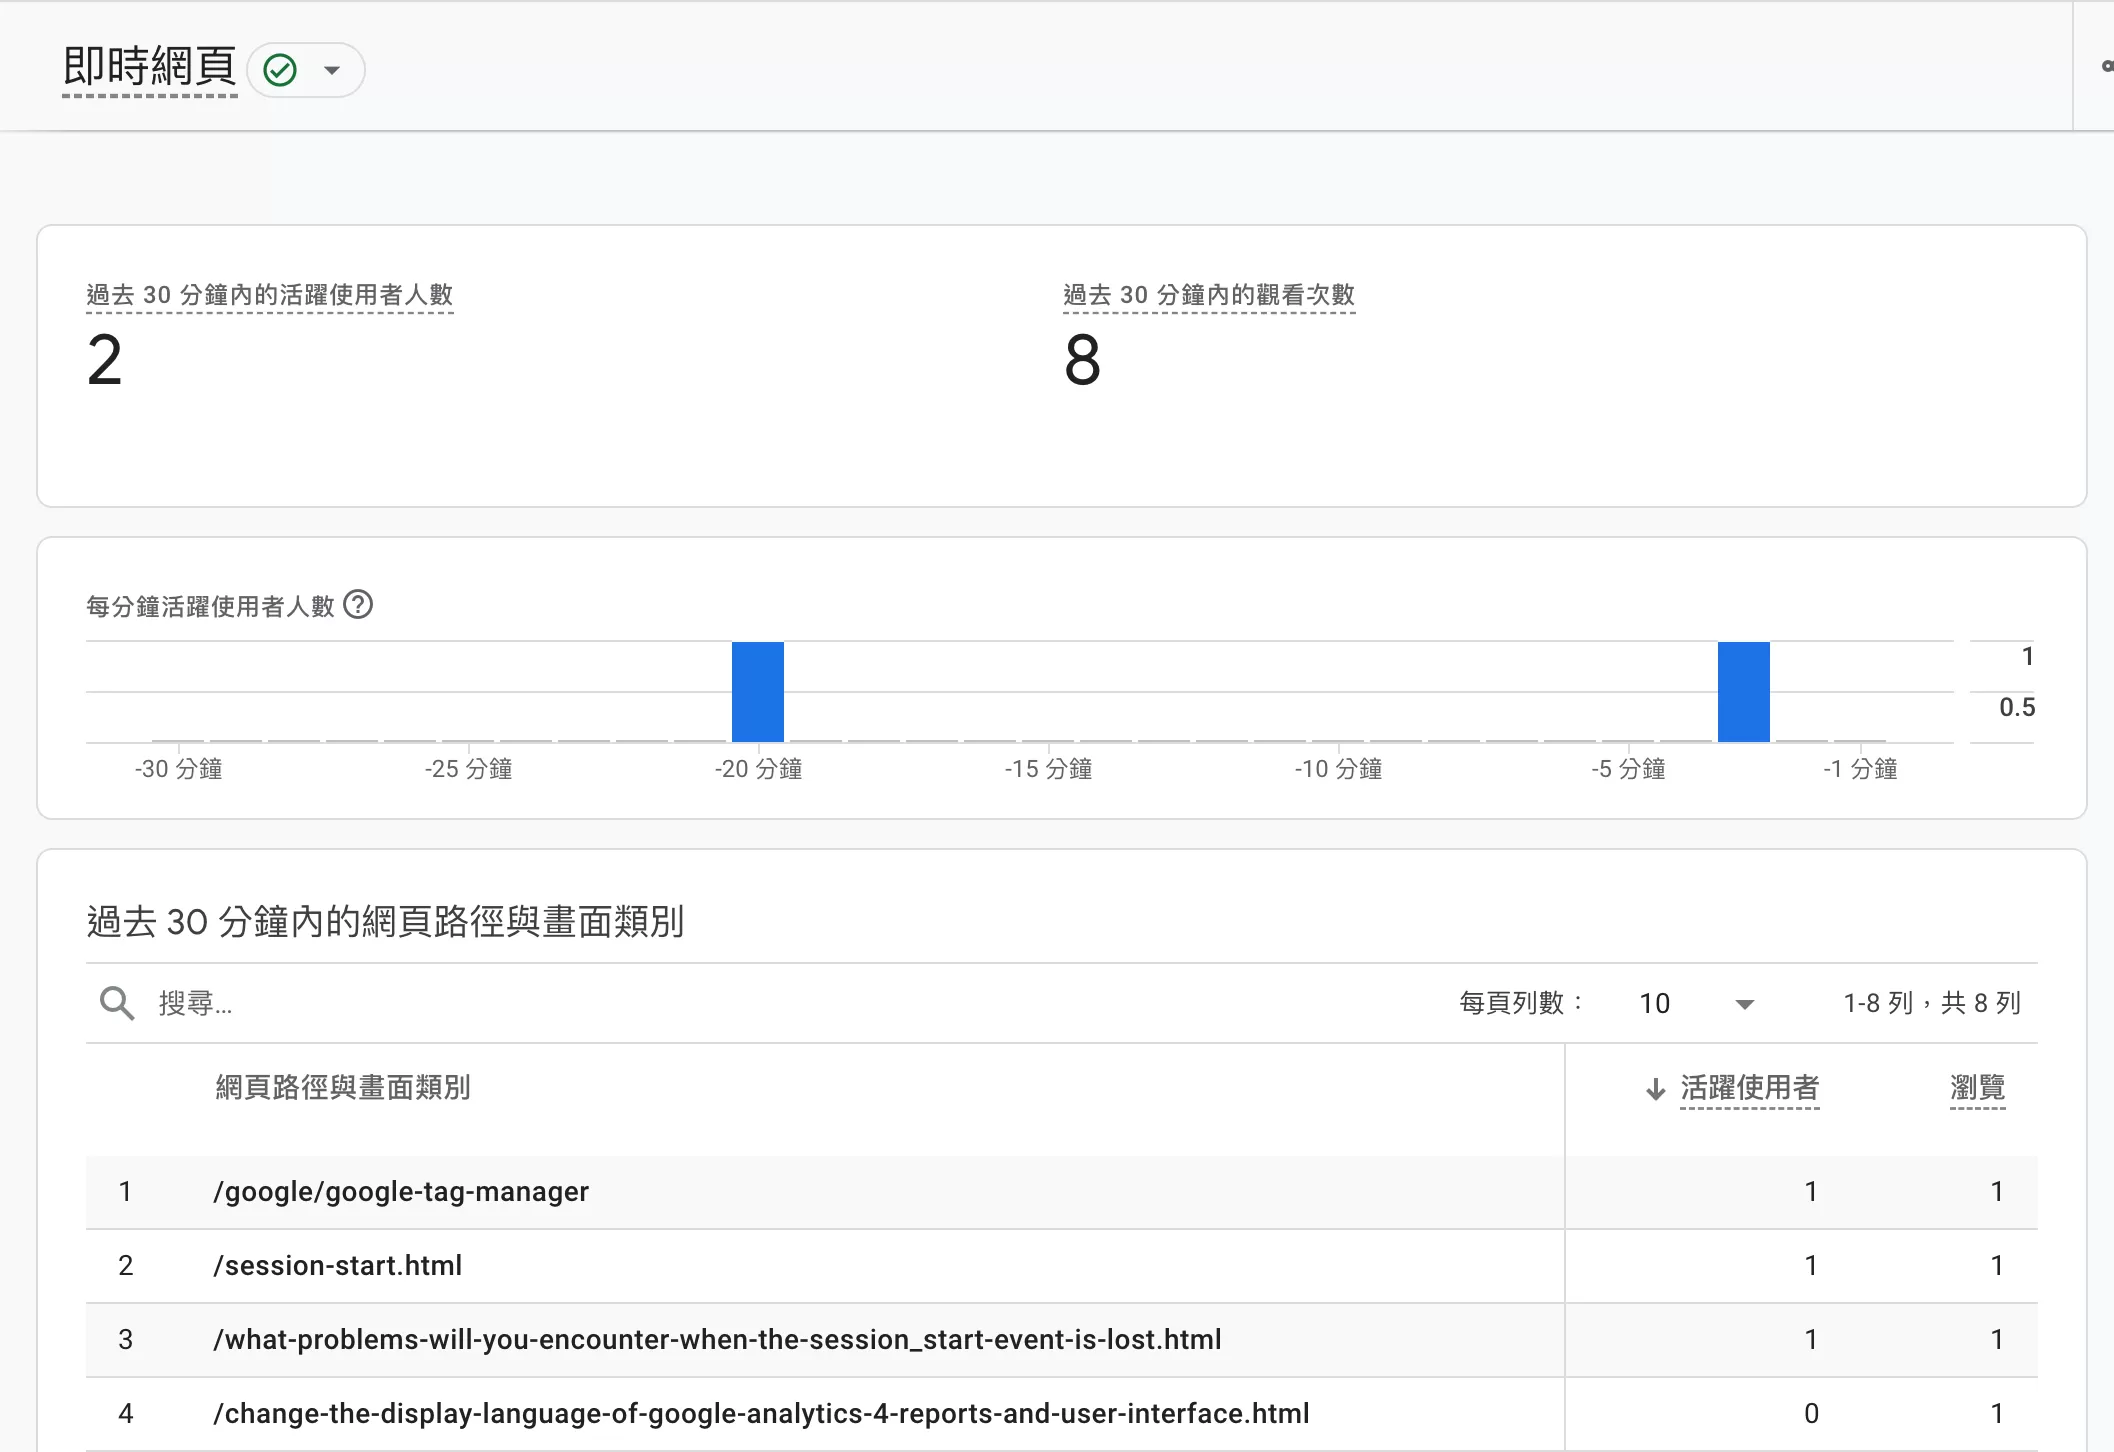2114x1452 pixels.
Task: Expand the dropdown arrow beside 即時網頁 title
Action: click(x=332, y=70)
